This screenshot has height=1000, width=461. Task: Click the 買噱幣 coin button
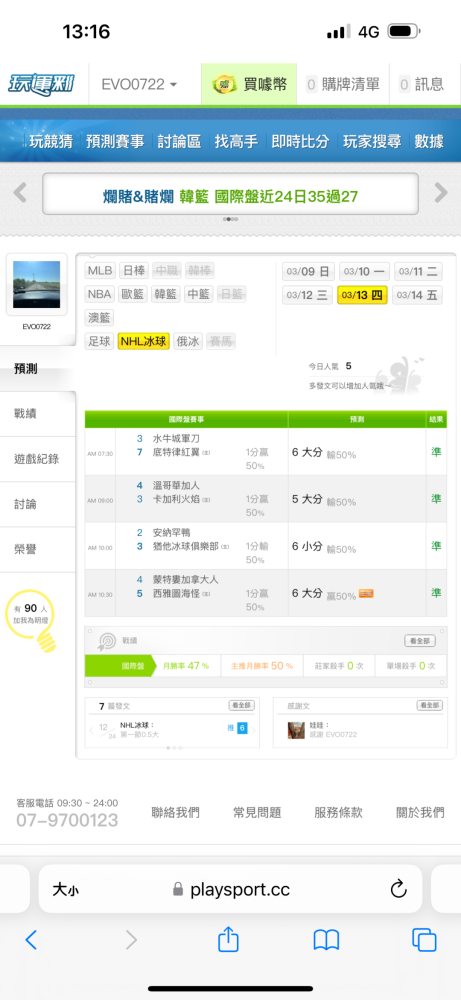pyautogui.click(x=249, y=84)
